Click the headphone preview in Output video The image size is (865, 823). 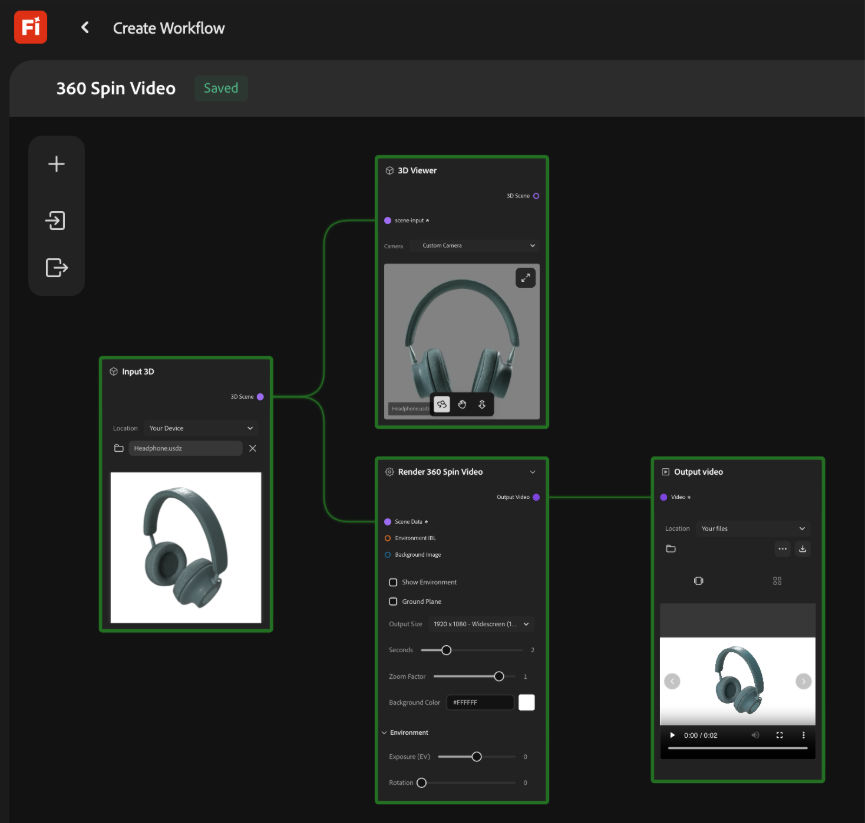point(738,681)
